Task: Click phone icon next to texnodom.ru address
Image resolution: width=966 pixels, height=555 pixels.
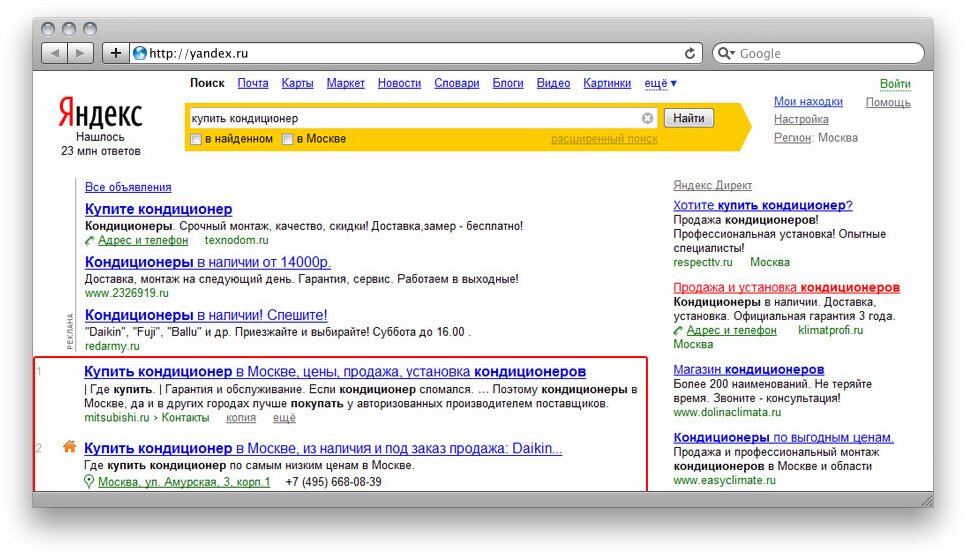Action: click(x=89, y=241)
